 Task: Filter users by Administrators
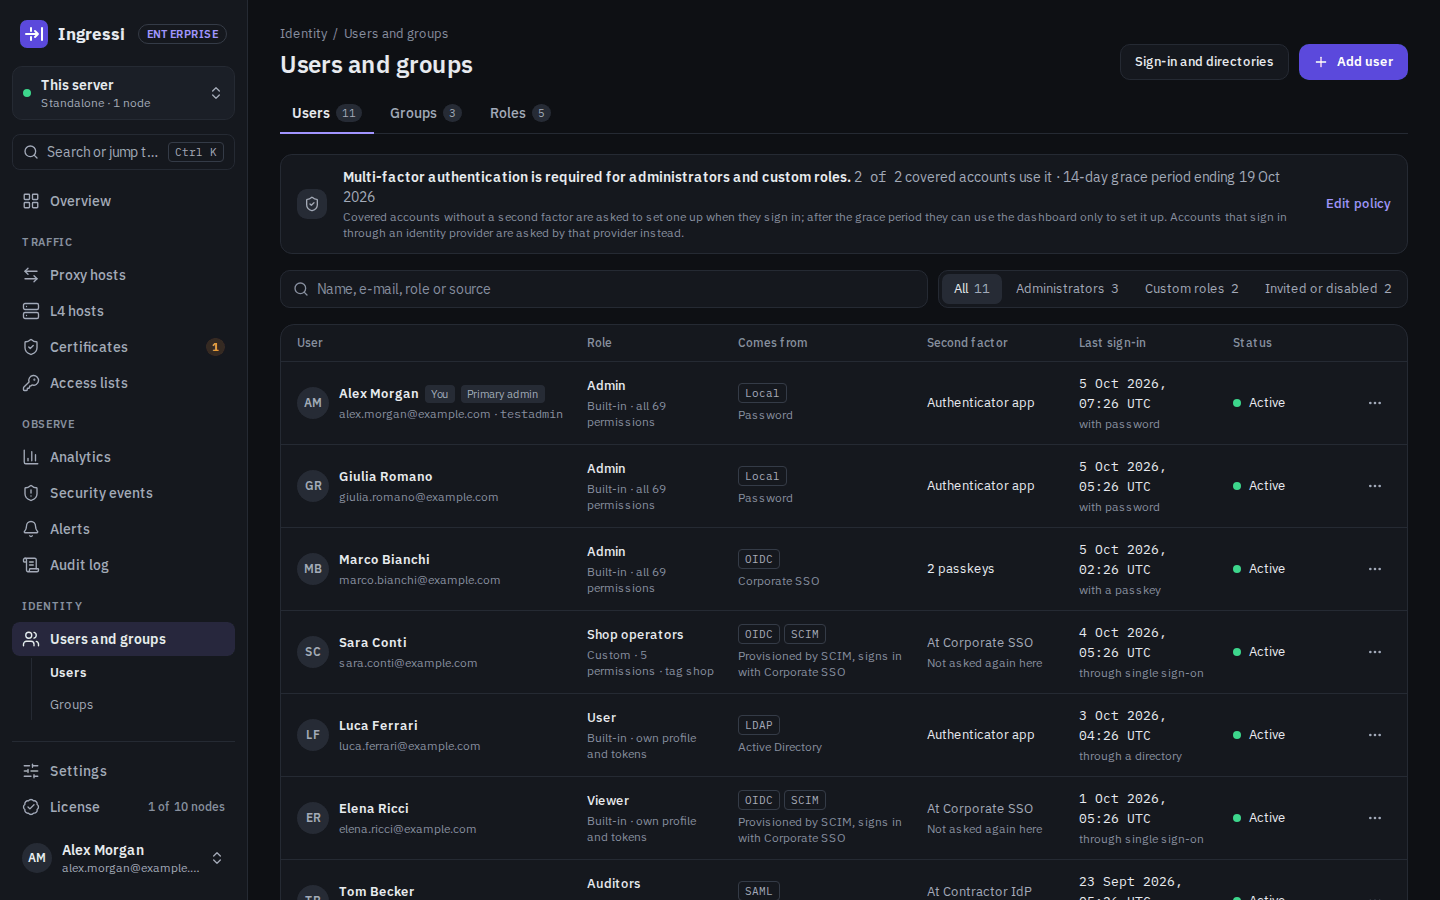point(1067,289)
